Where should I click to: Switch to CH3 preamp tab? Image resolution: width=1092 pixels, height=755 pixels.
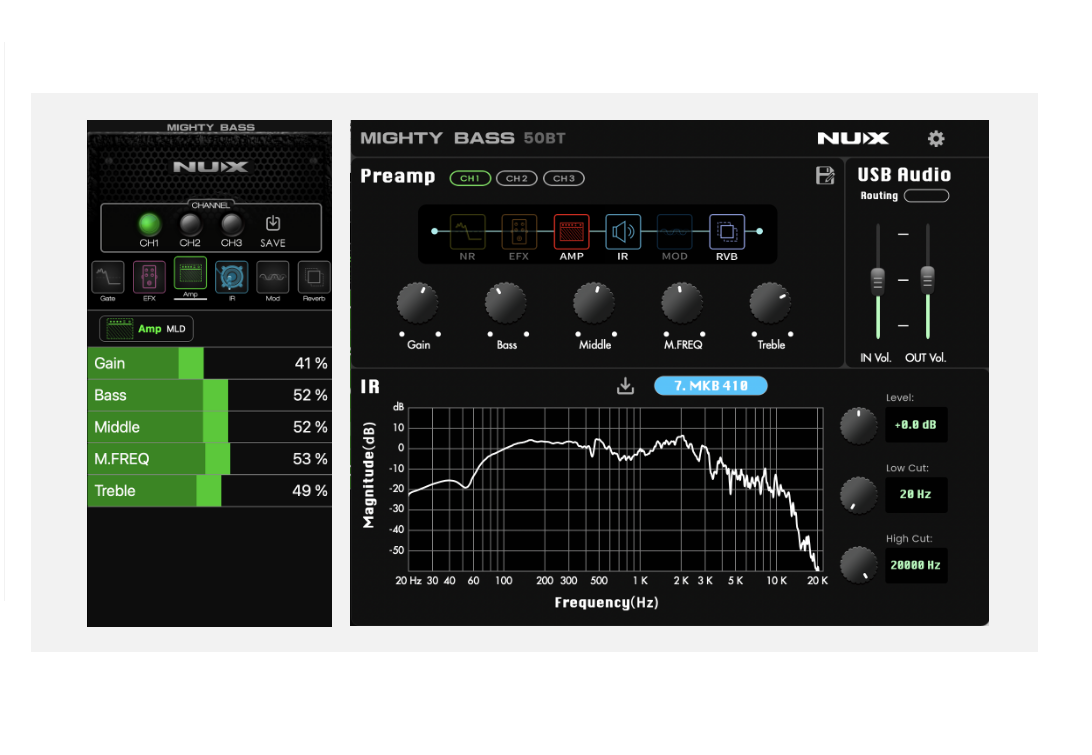coord(563,178)
